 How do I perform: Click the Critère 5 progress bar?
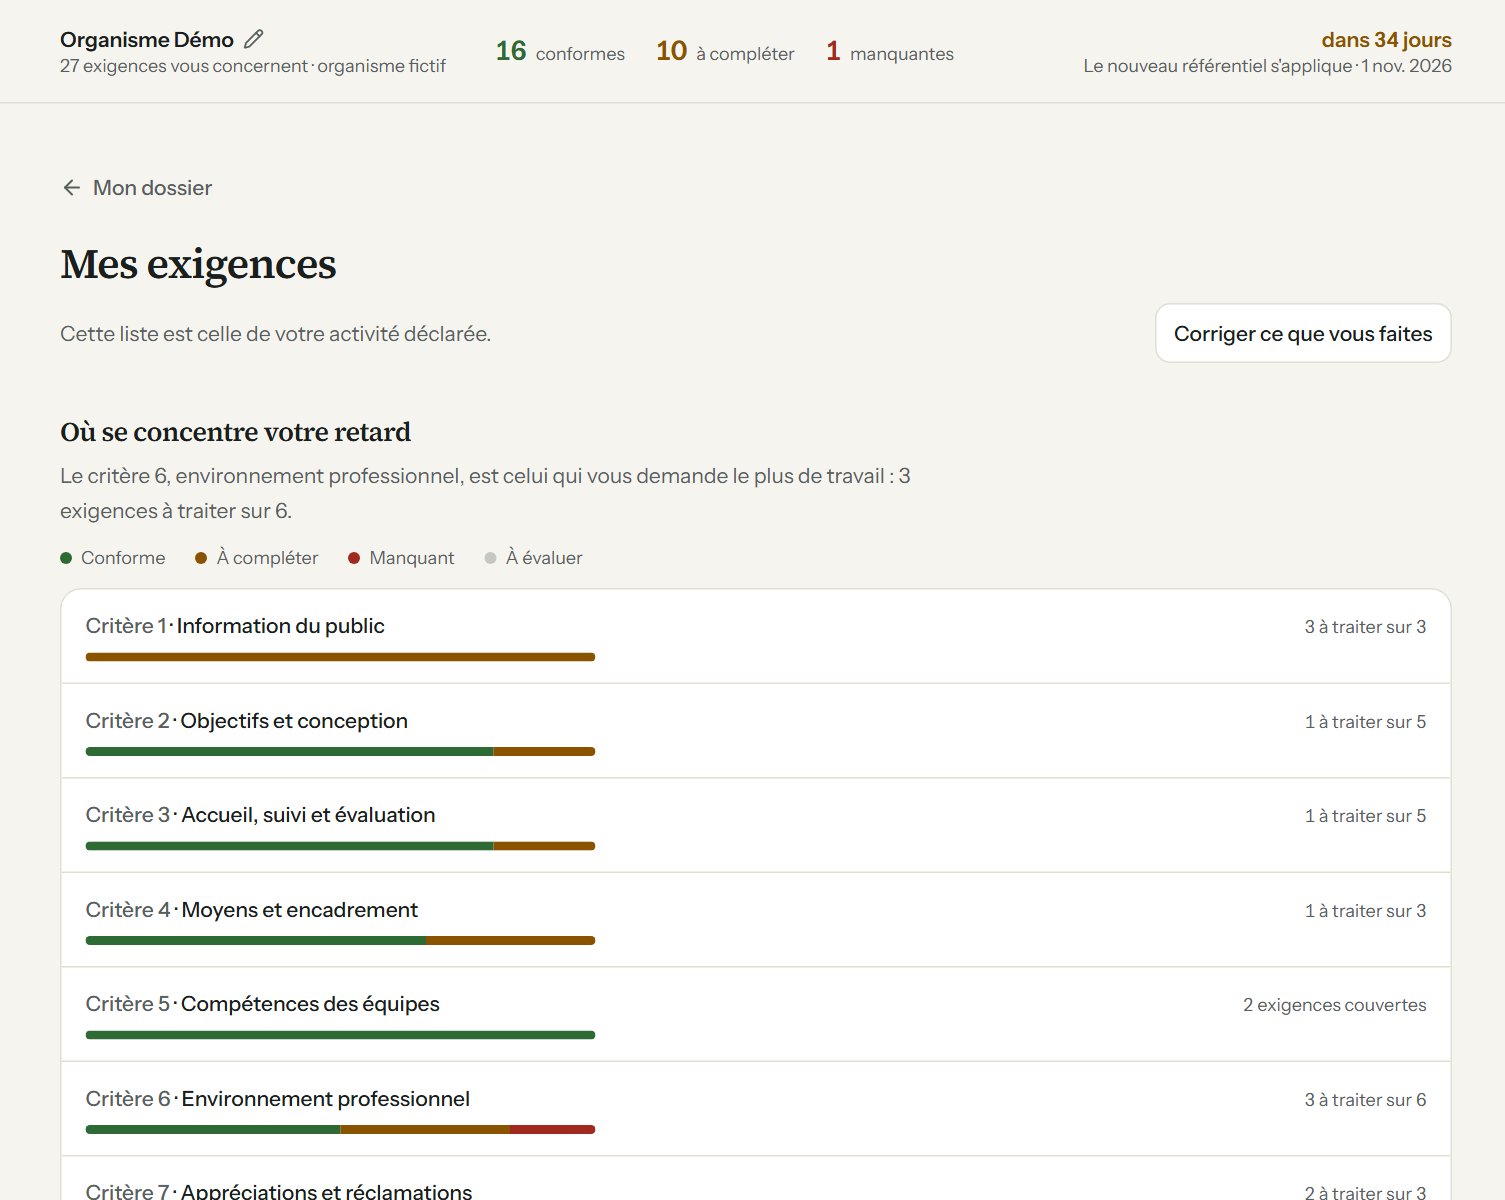340,1035
